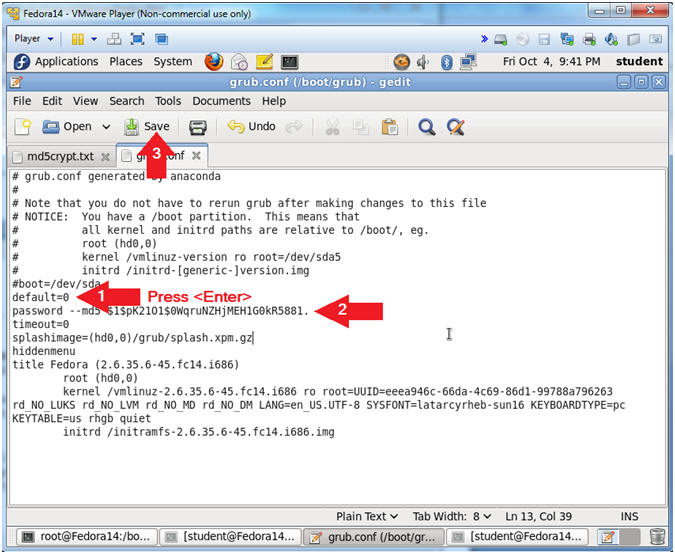Launch the mail client icon on panel
The width and height of the screenshot is (675, 554).
(x=239, y=62)
